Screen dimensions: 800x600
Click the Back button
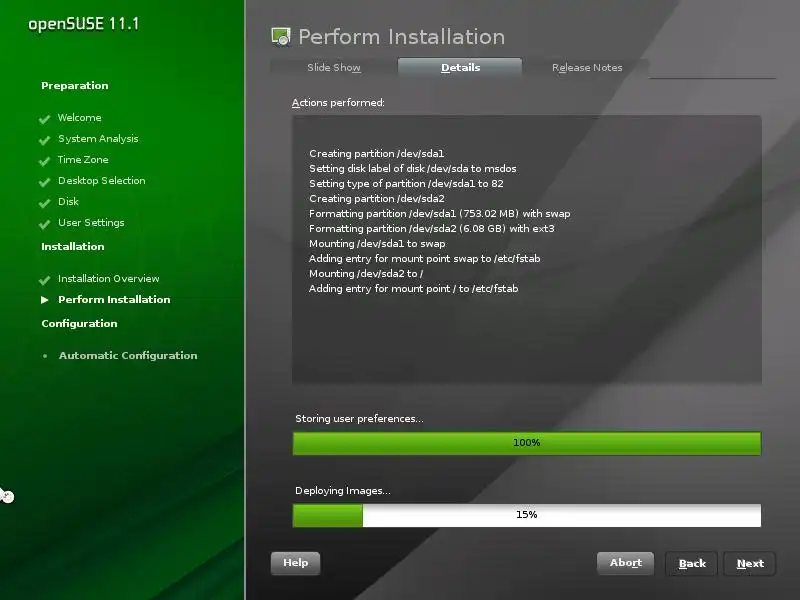click(692, 564)
